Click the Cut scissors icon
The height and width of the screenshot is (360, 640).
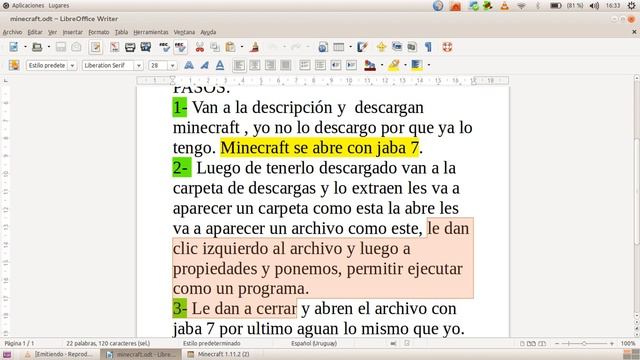(x=200, y=47)
